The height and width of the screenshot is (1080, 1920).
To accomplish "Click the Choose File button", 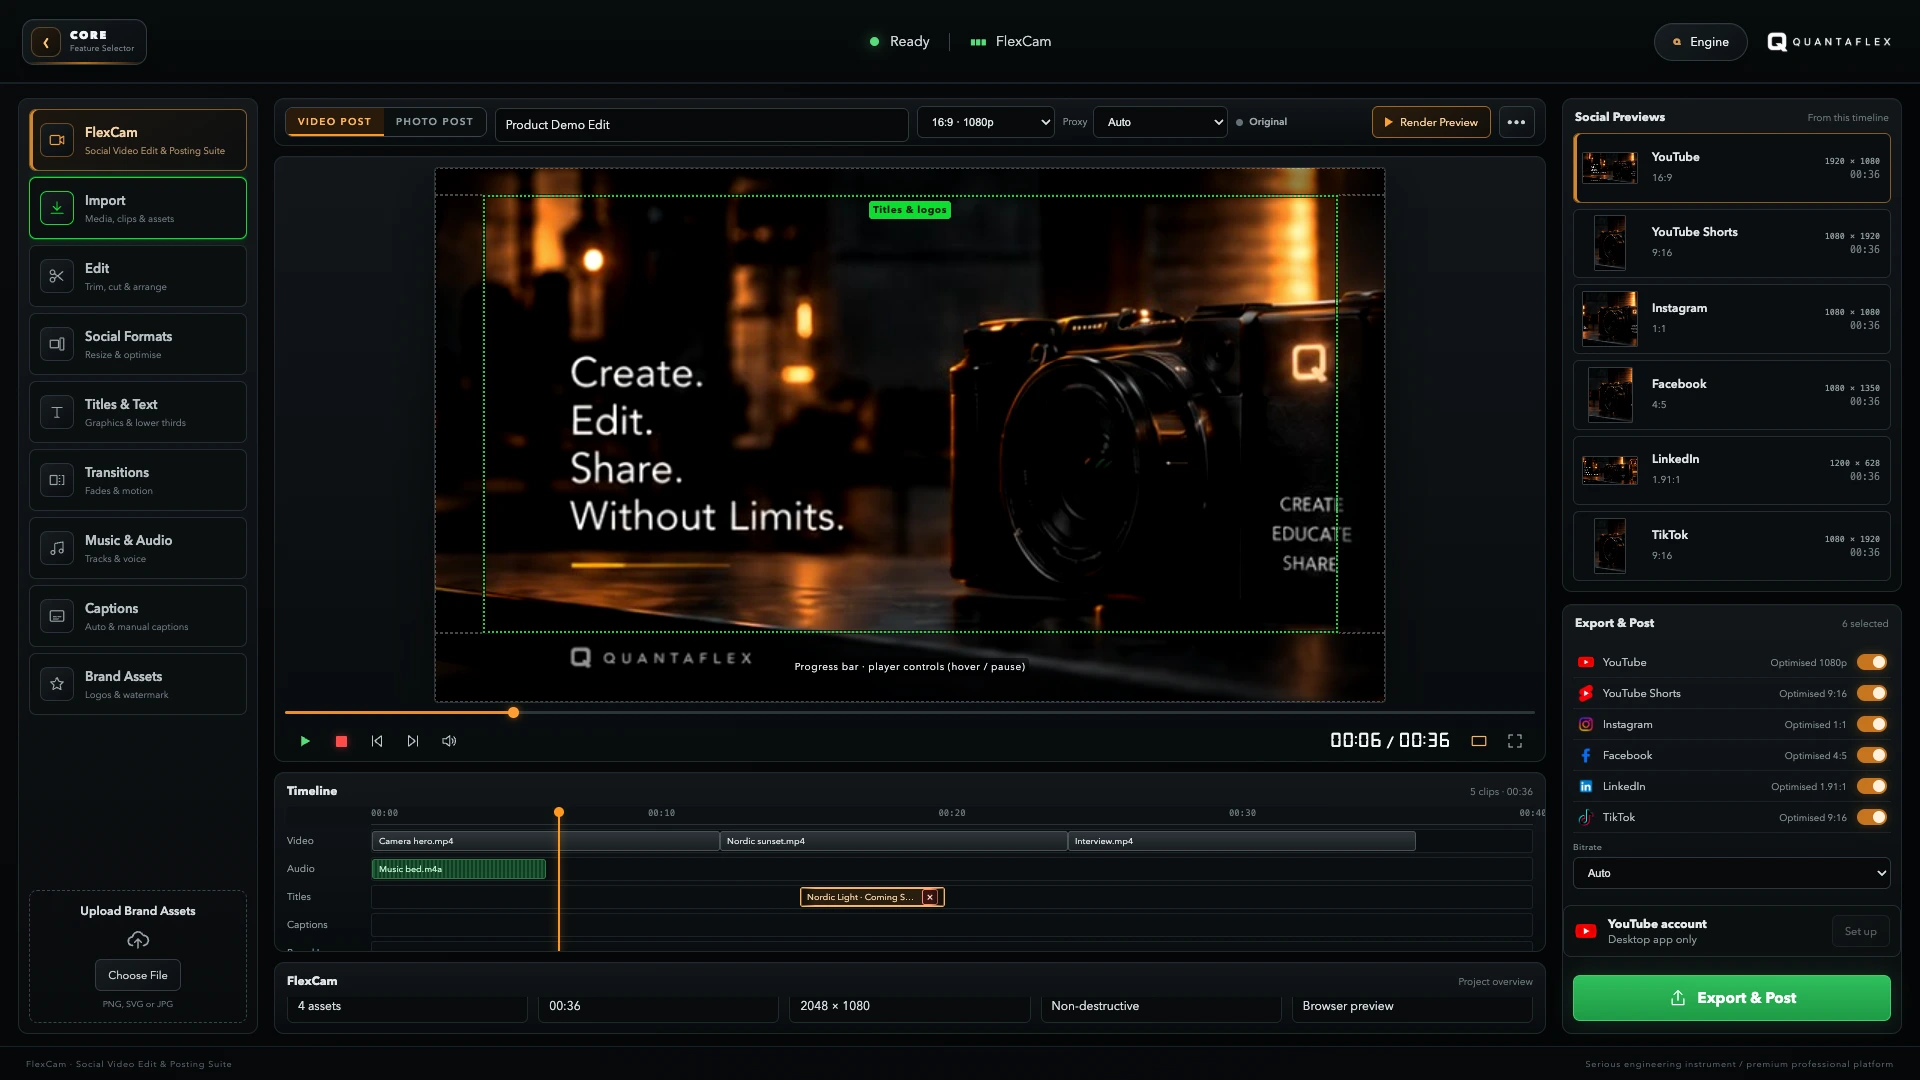I will coord(138,975).
